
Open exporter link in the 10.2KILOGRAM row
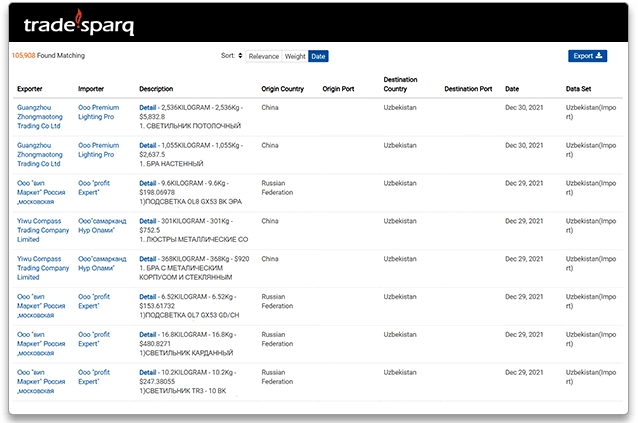pos(41,382)
